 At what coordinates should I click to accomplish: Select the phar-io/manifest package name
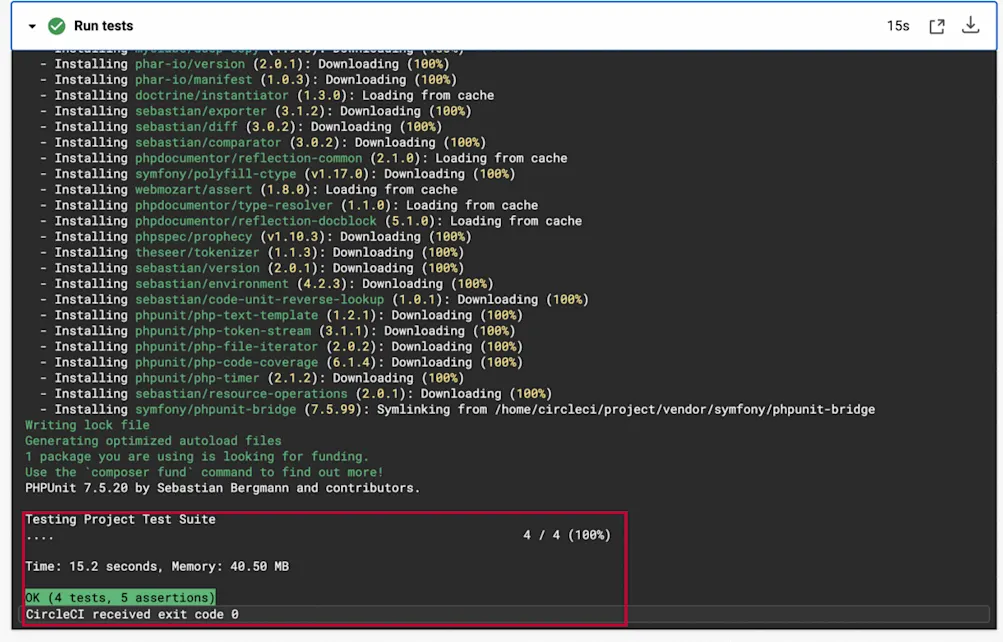pyautogui.click(x=194, y=80)
